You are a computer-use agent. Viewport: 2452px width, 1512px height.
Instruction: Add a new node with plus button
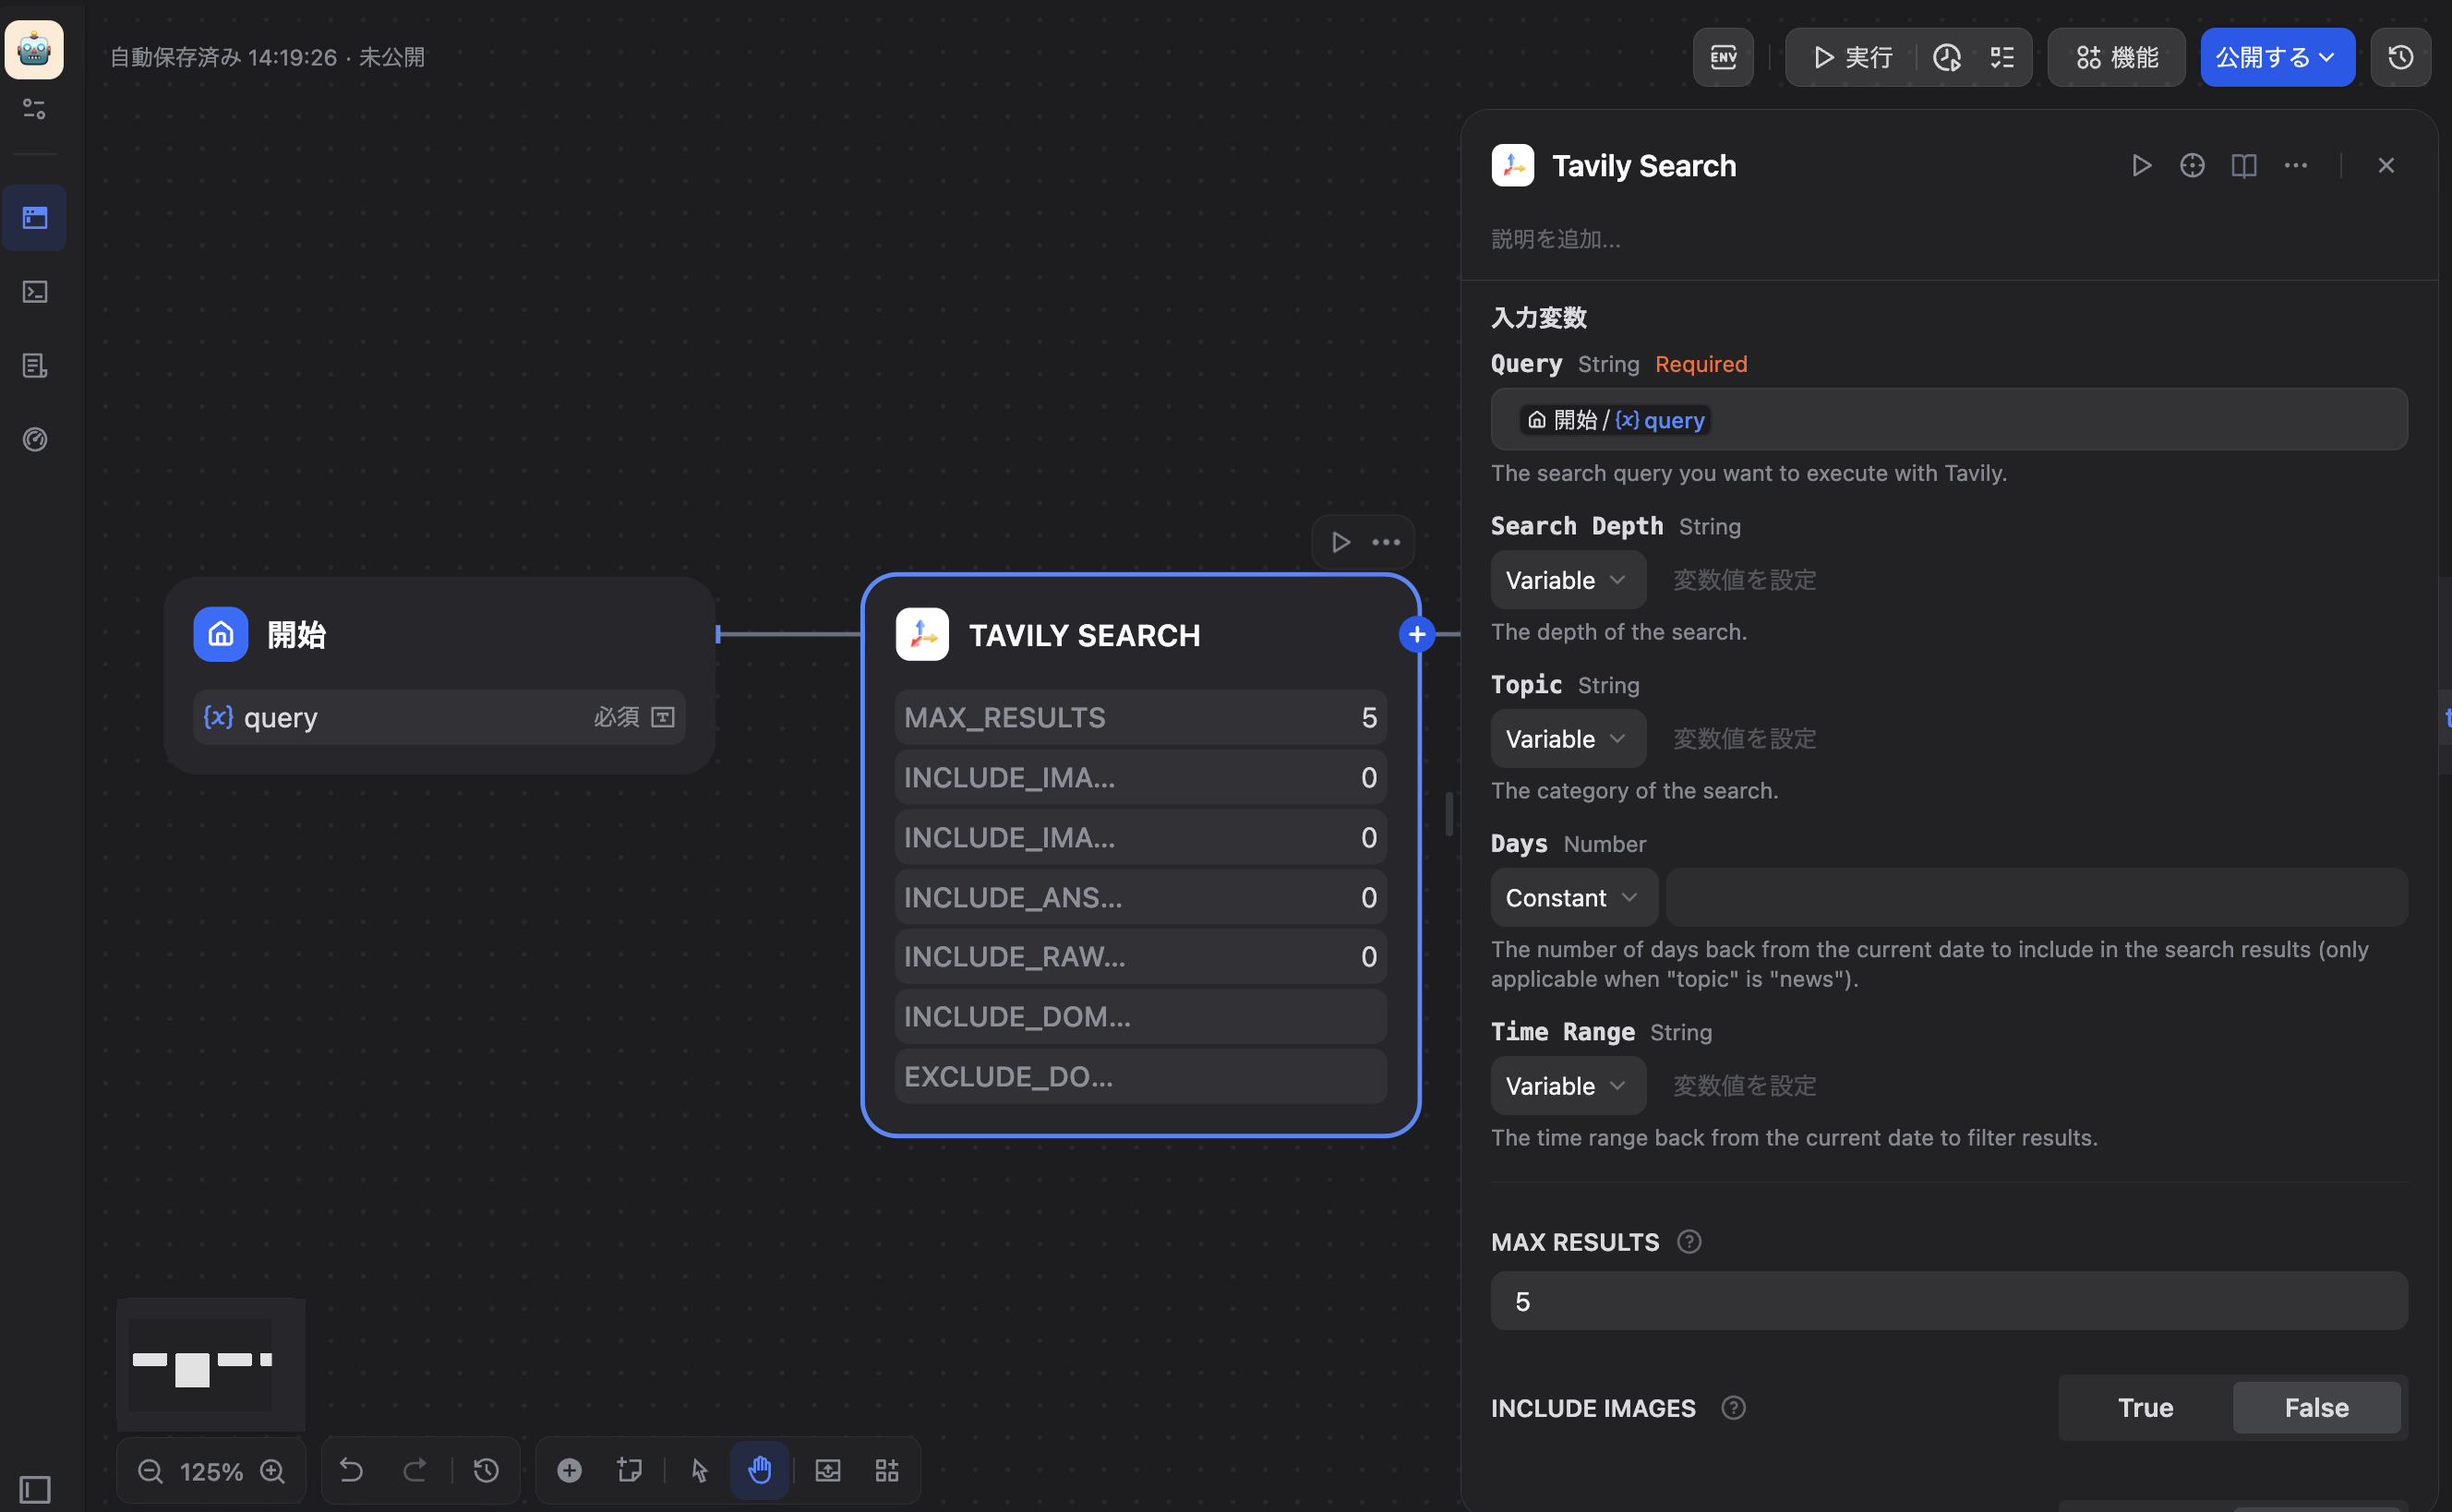(x=569, y=1470)
